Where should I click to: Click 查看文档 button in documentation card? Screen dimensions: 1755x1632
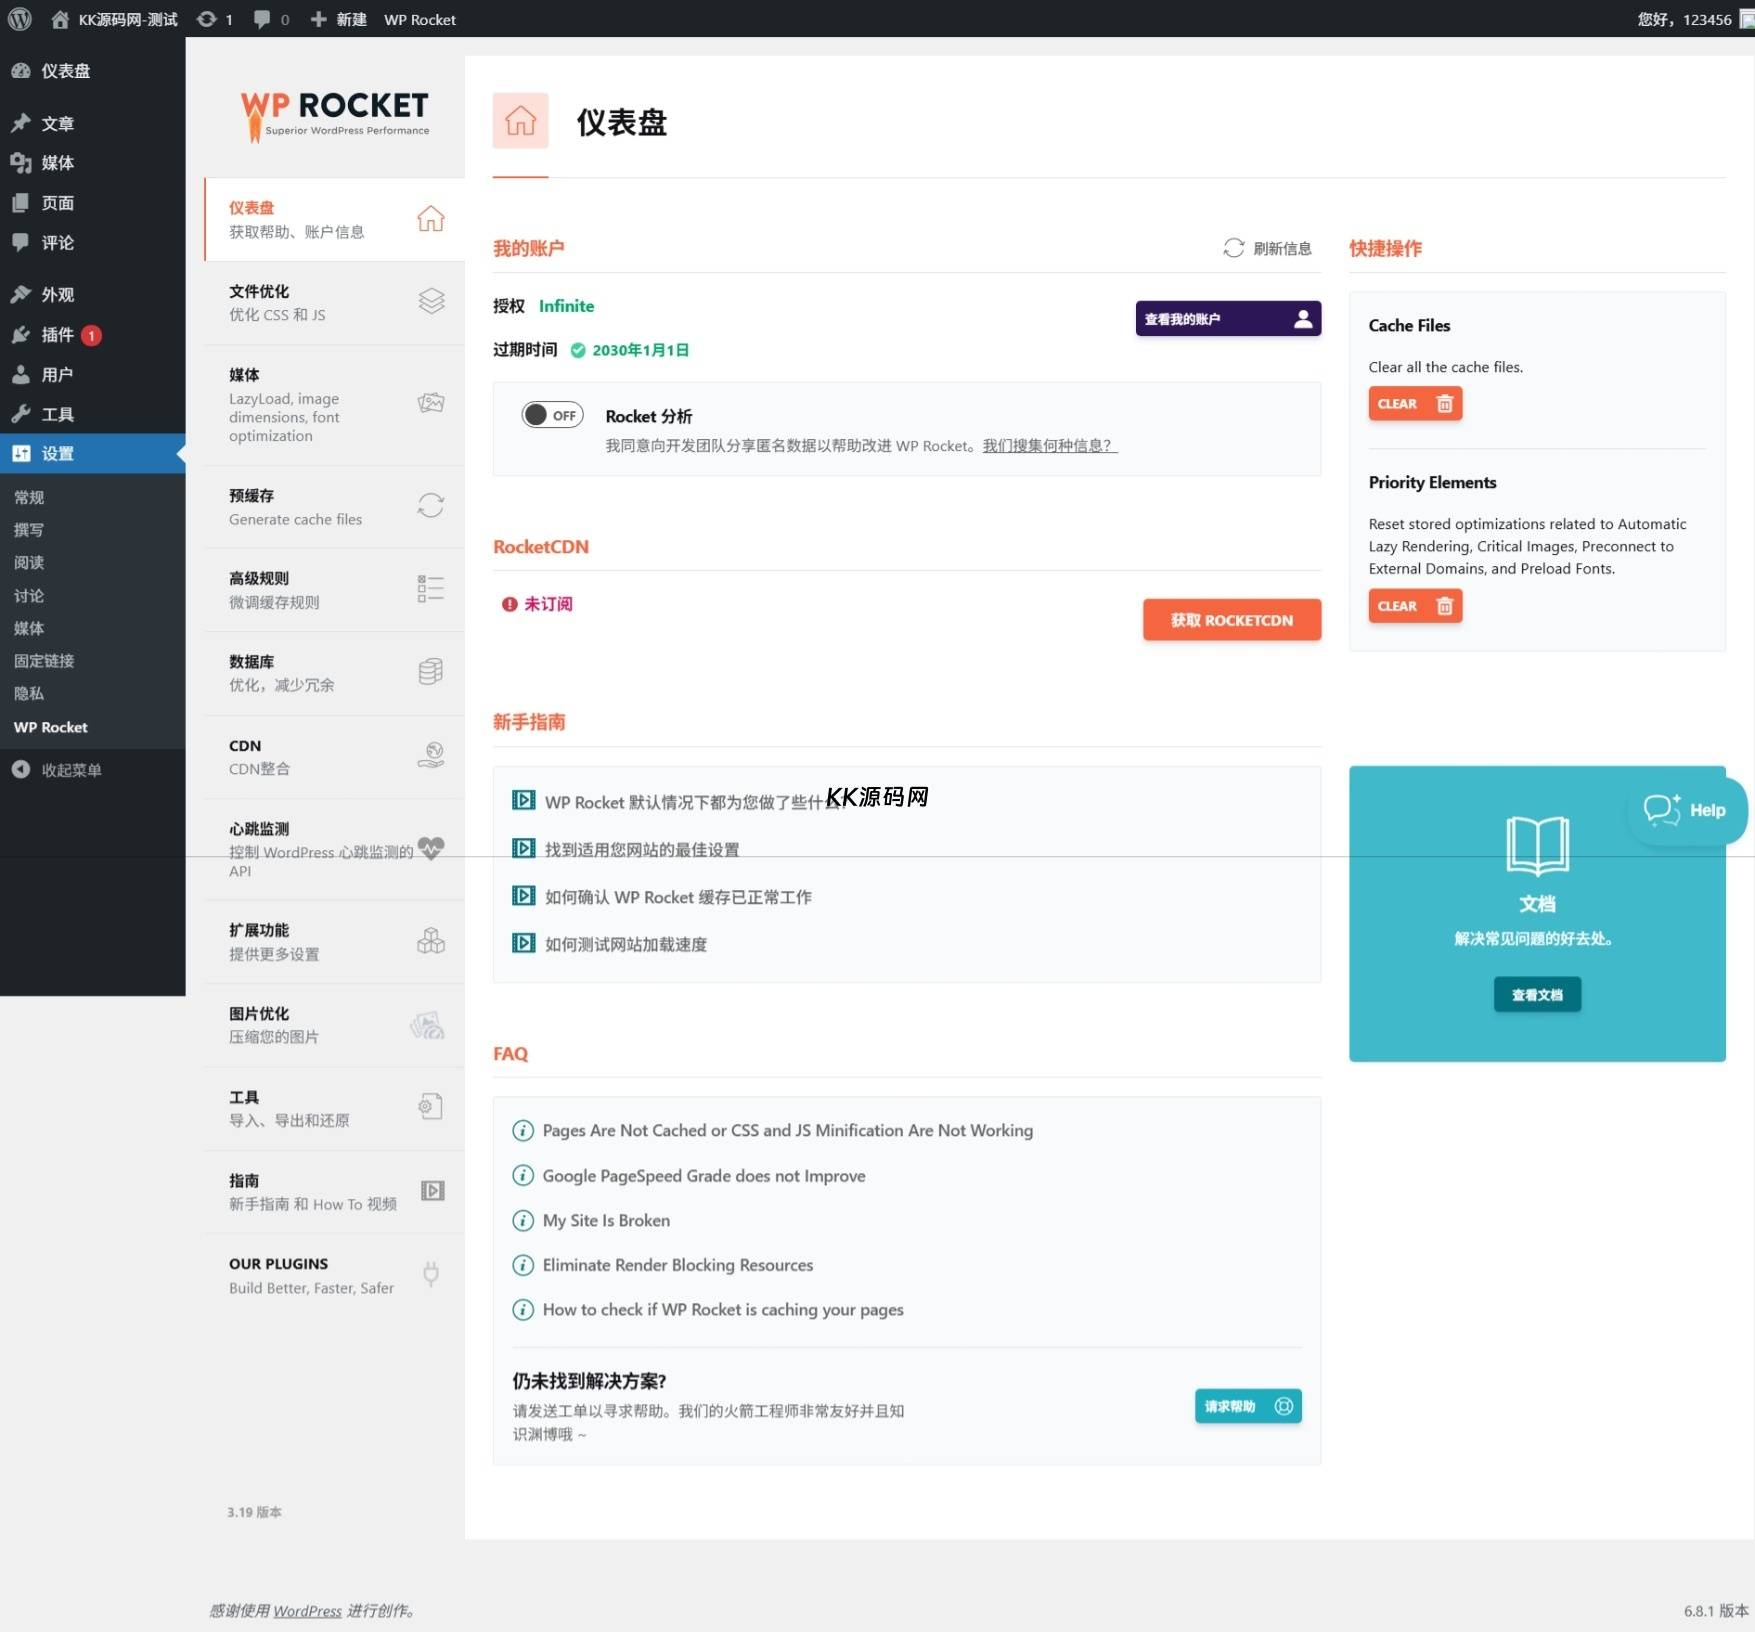coord(1537,995)
